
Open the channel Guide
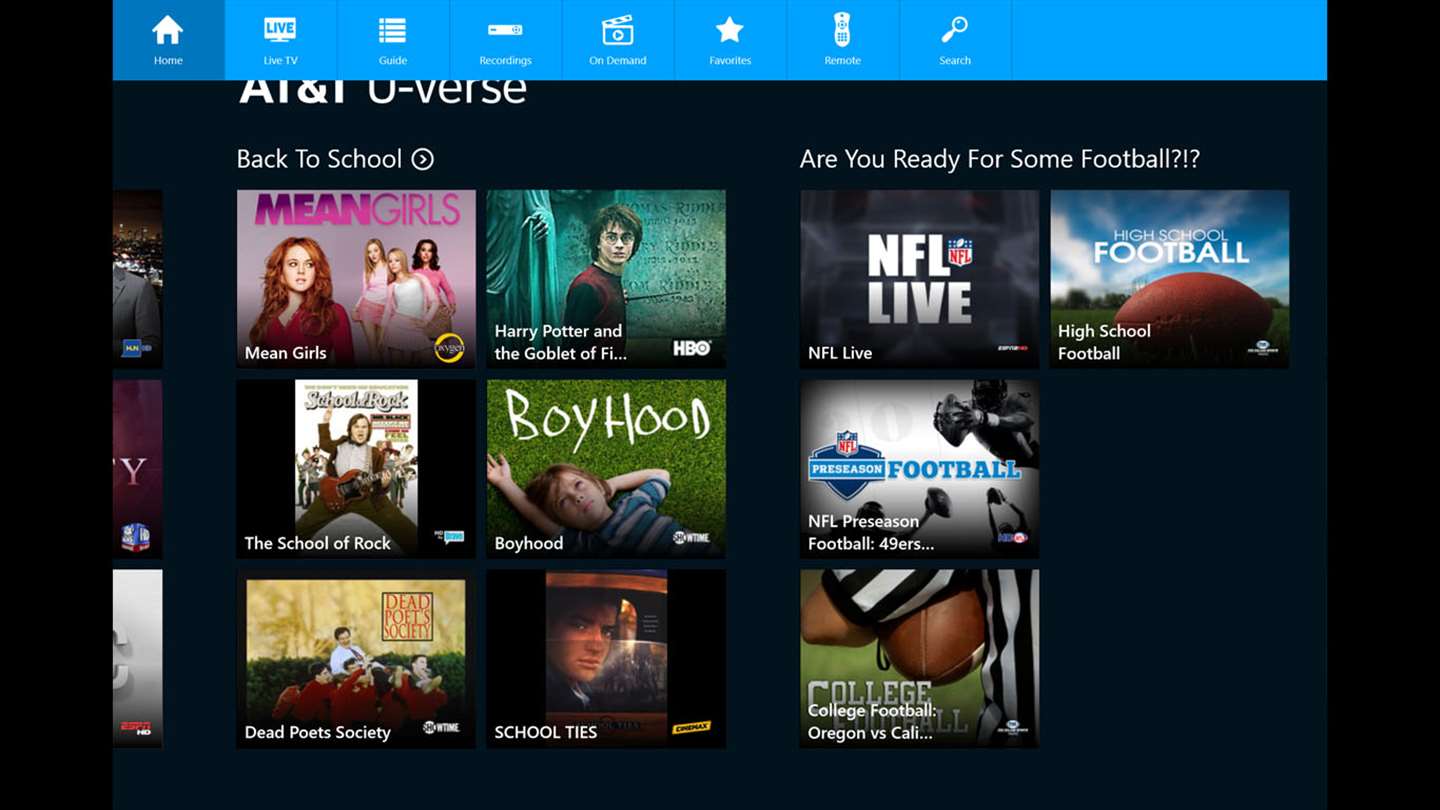click(x=393, y=40)
